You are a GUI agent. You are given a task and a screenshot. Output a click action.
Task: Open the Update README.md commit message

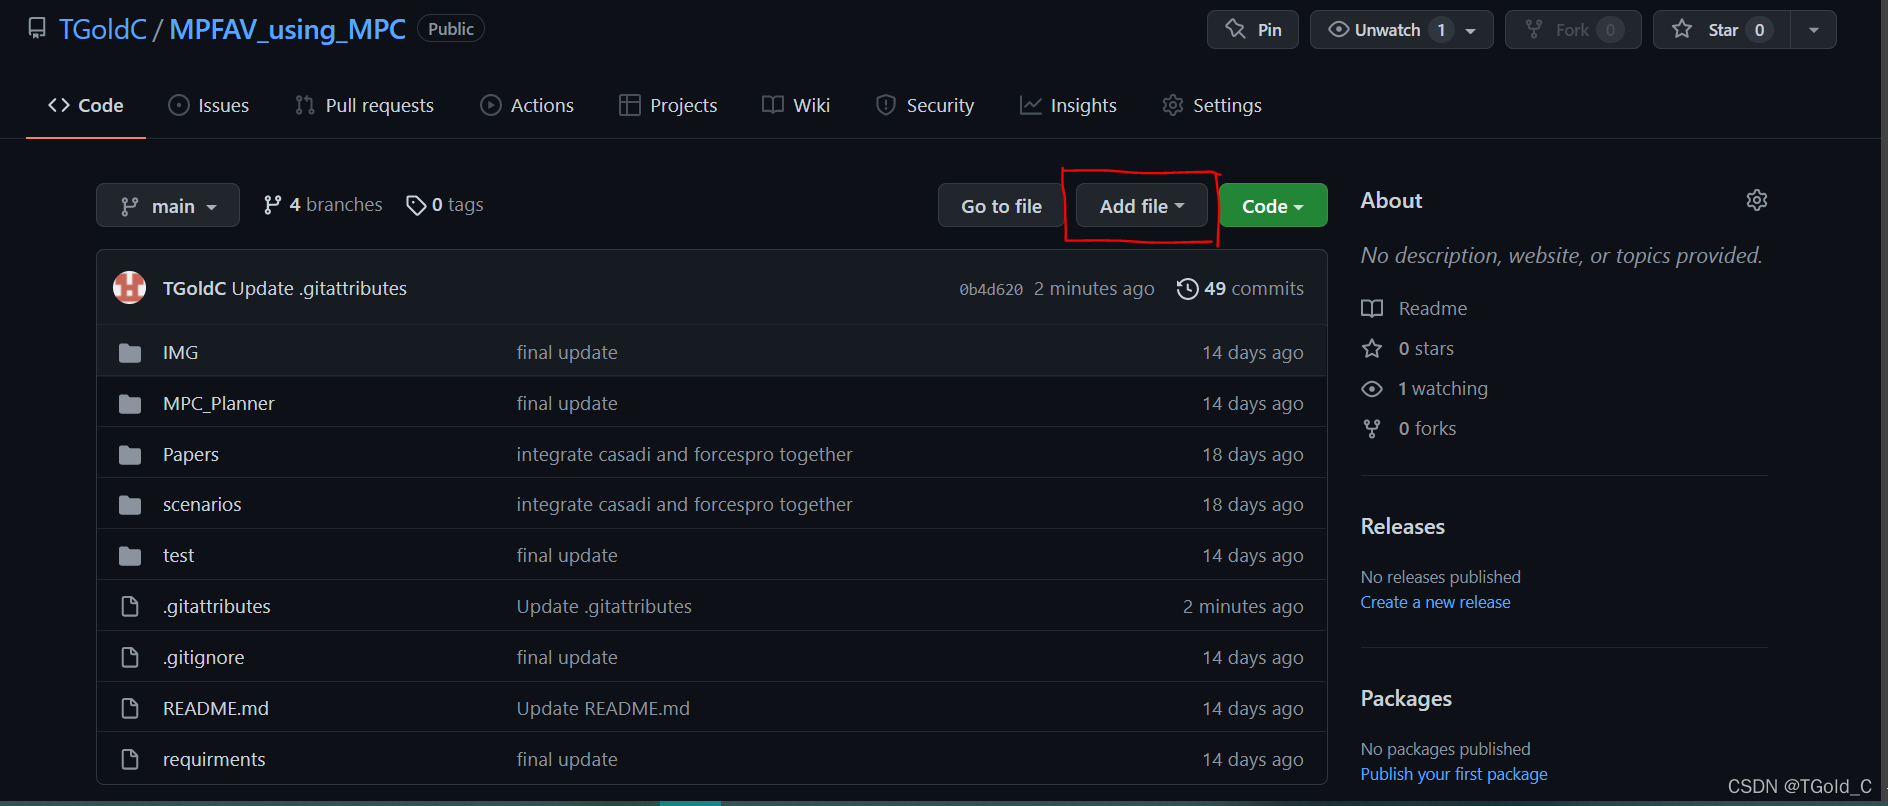[603, 708]
